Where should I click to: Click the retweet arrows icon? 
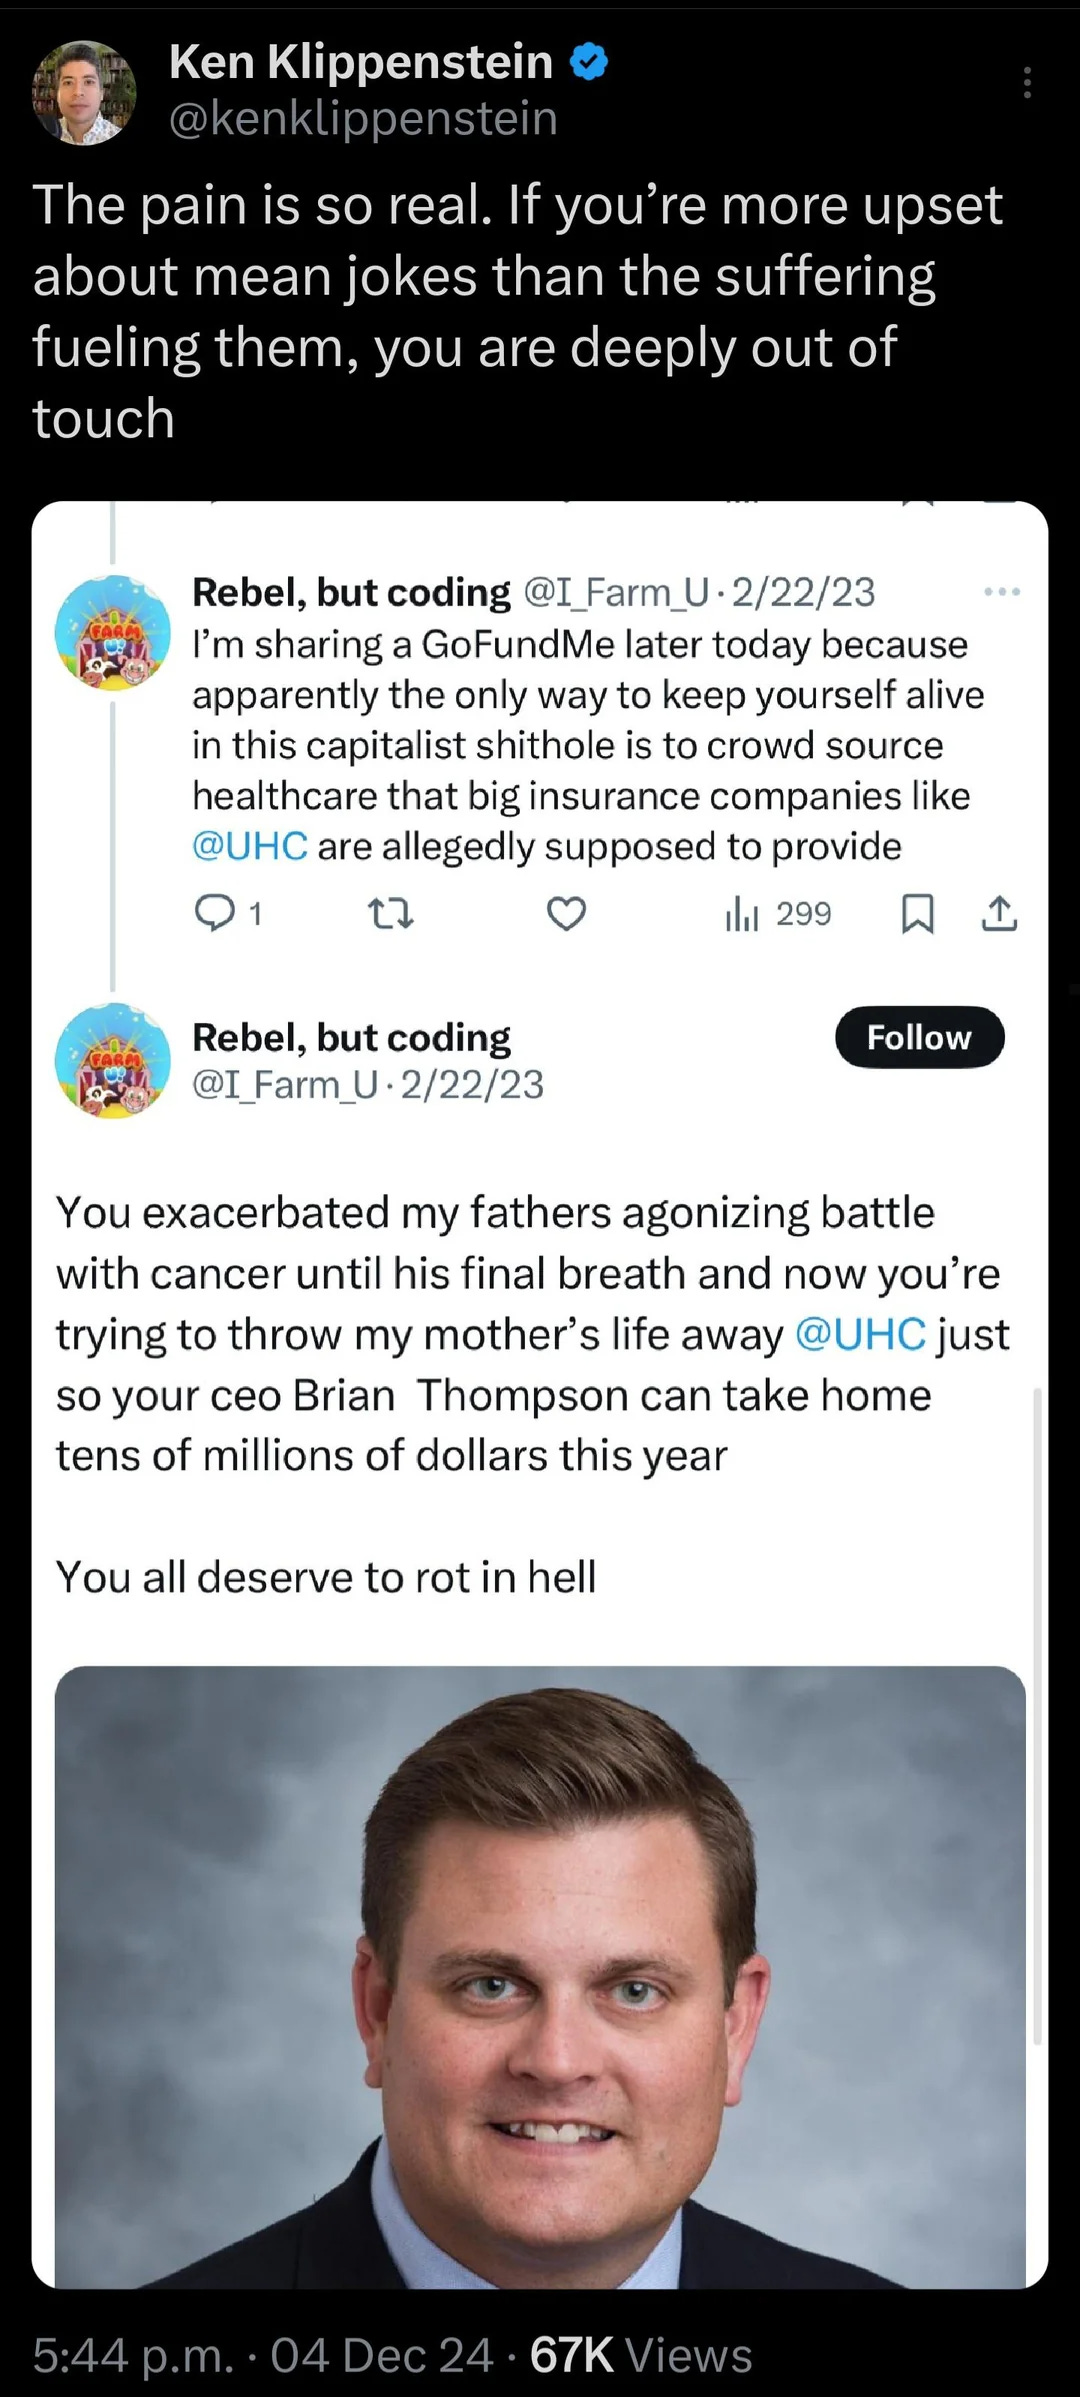390,913
